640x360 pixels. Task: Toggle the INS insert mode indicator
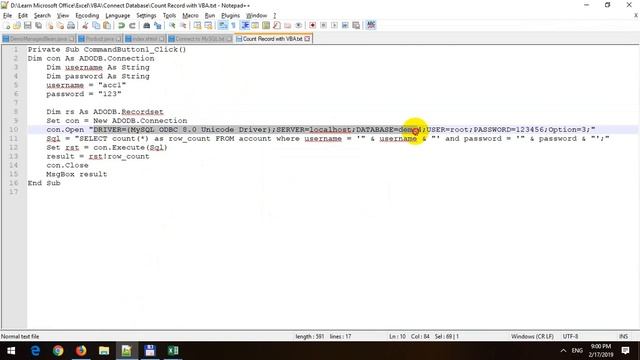pos(623,336)
